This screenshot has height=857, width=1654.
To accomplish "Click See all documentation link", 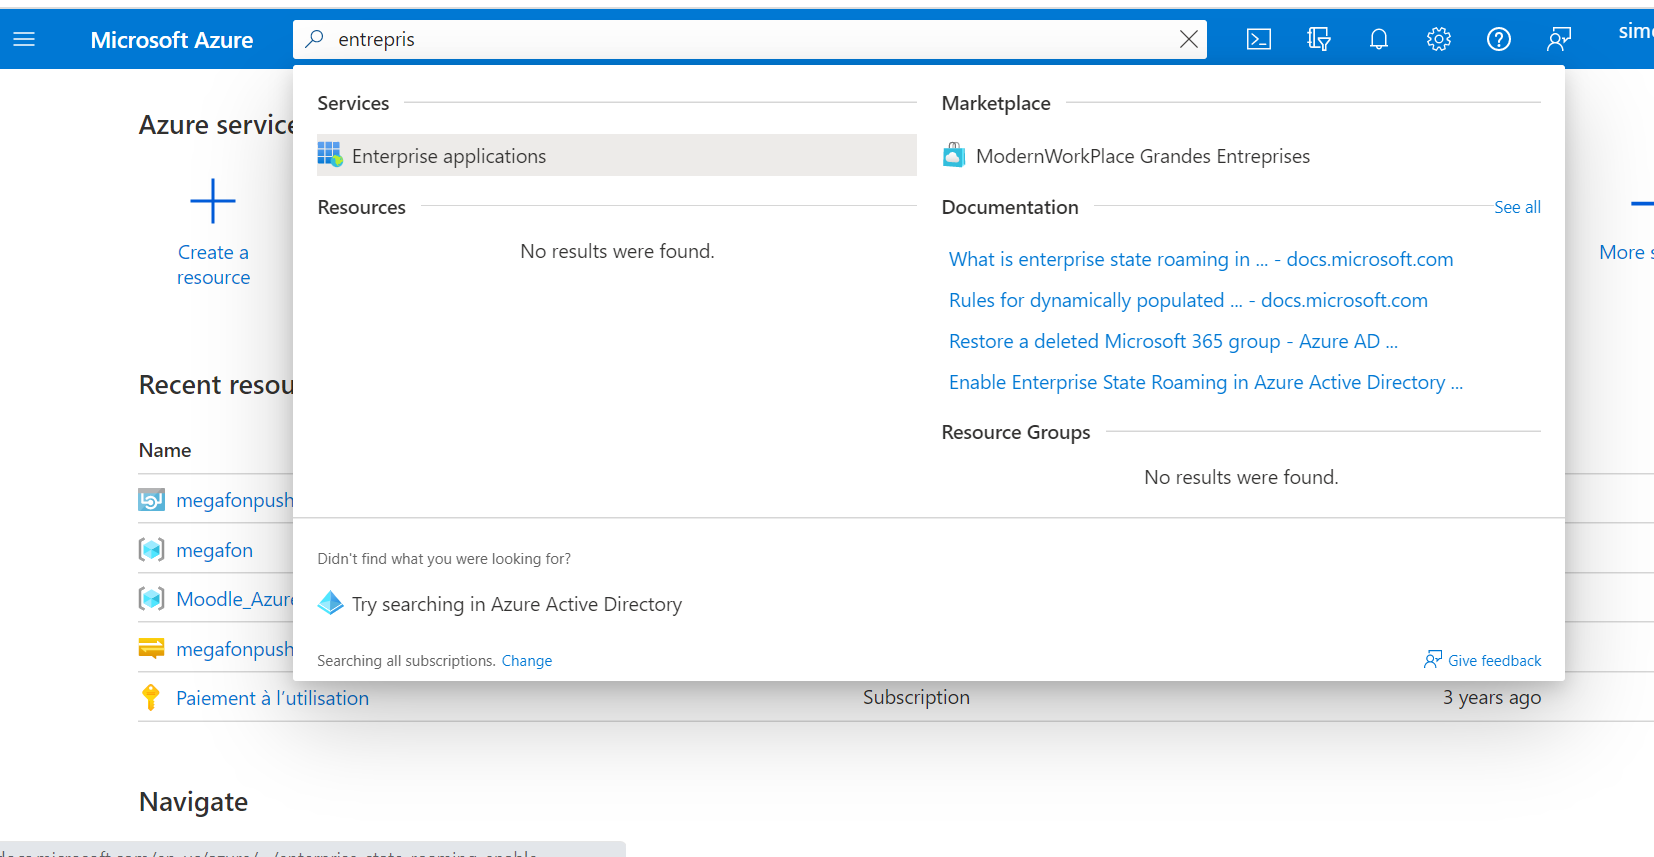I will [x=1517, y=207].
